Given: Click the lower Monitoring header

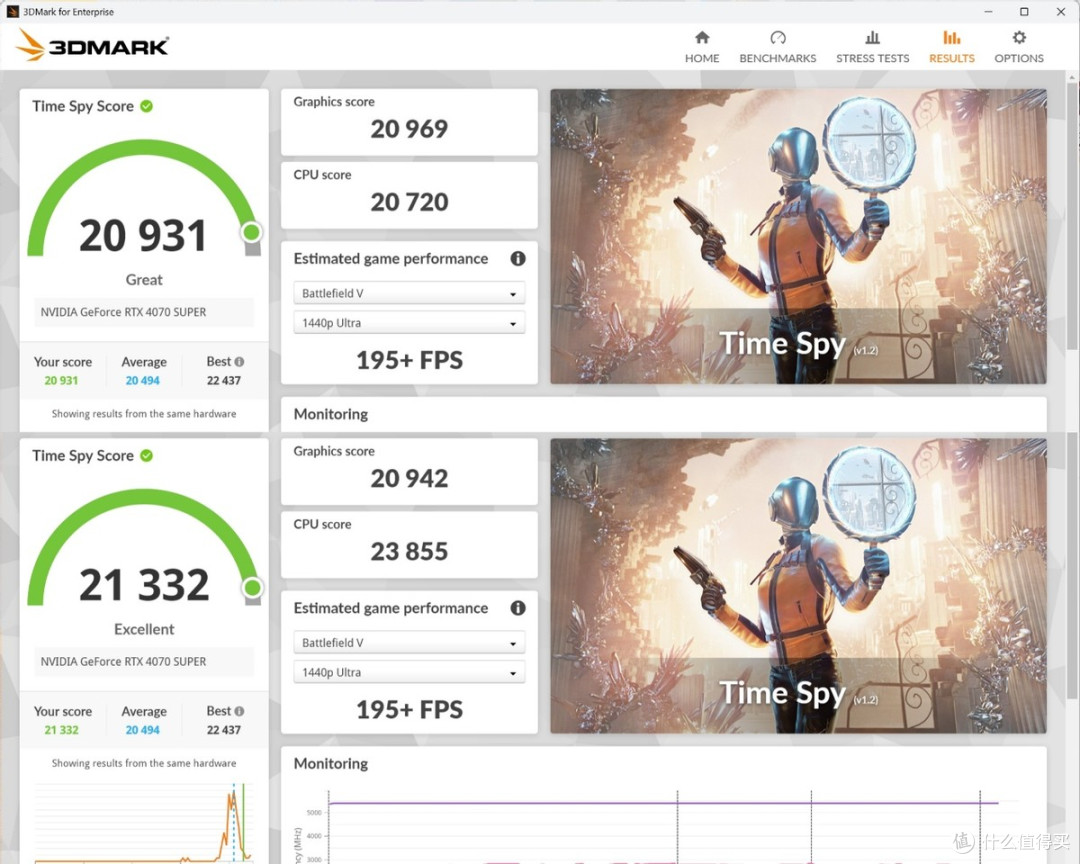Looking at the screenshot, I should 331,763.
